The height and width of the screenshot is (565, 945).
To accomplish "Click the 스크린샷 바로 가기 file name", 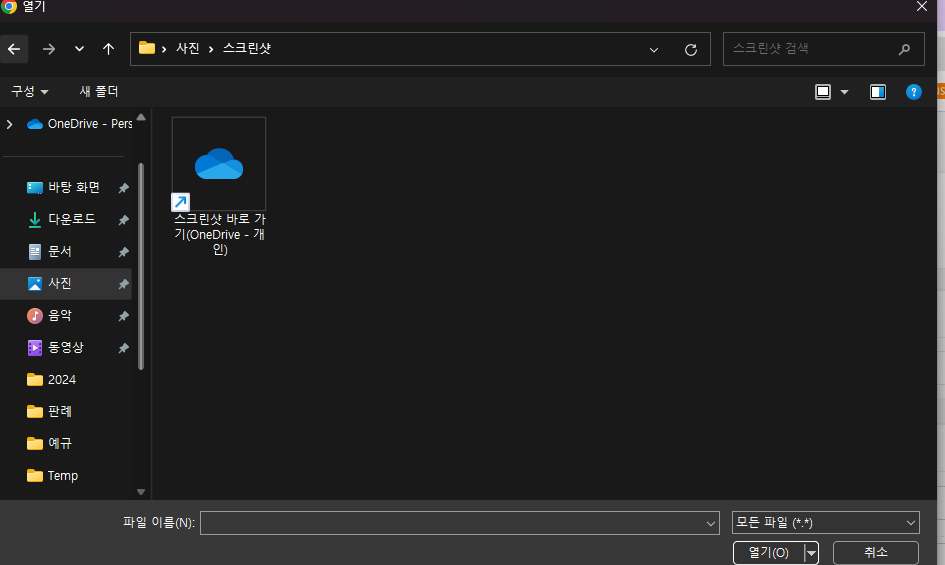I will [220, 234].
